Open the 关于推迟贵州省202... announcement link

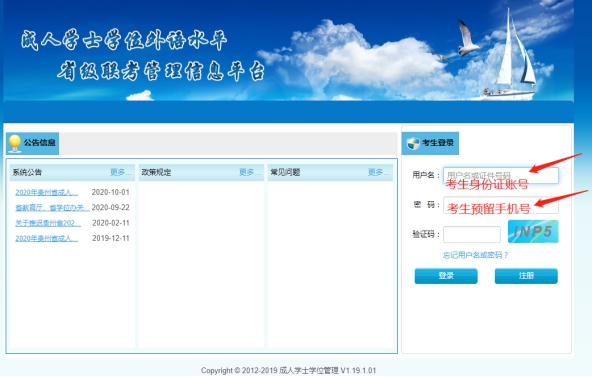tap(48, 223)
